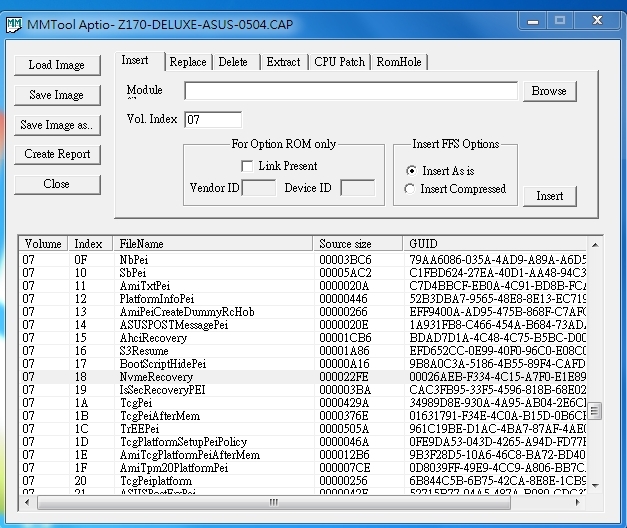Screen dimensions: 627x528
Task: Select the NvmeRecovery row
Action: (x=303, y=377)
